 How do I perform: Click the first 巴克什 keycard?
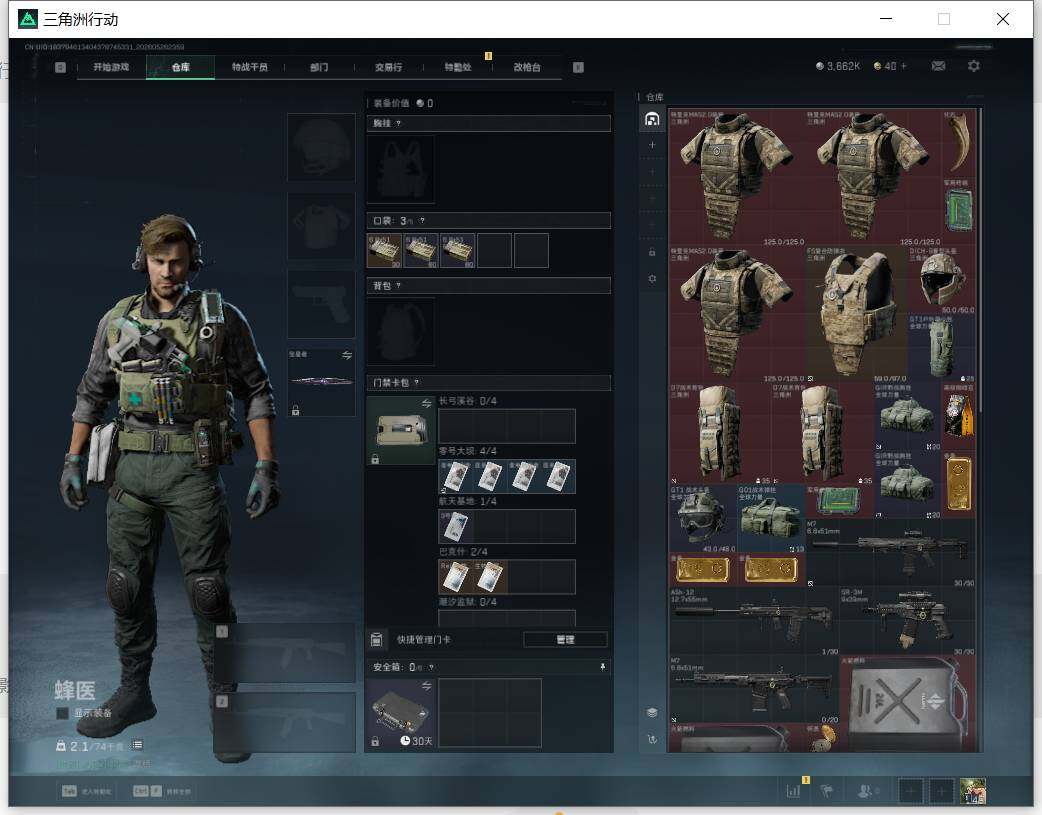pos(456,576)
